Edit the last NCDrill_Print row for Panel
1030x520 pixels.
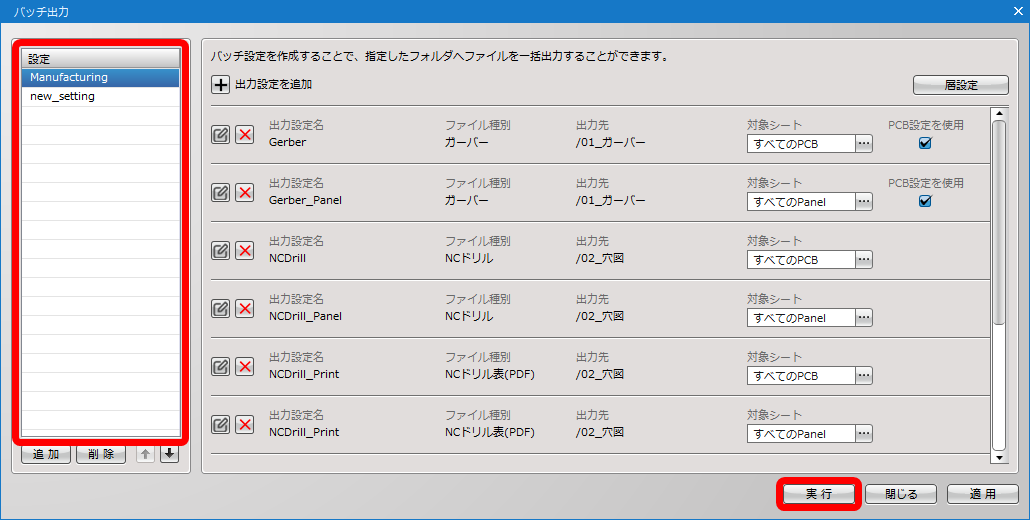tap(221, 425)
